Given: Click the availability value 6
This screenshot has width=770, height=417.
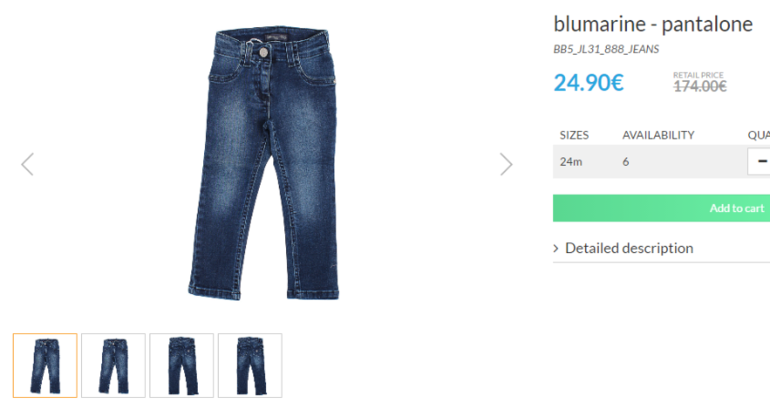Looking at the screenshot, I should coord(626,162).
